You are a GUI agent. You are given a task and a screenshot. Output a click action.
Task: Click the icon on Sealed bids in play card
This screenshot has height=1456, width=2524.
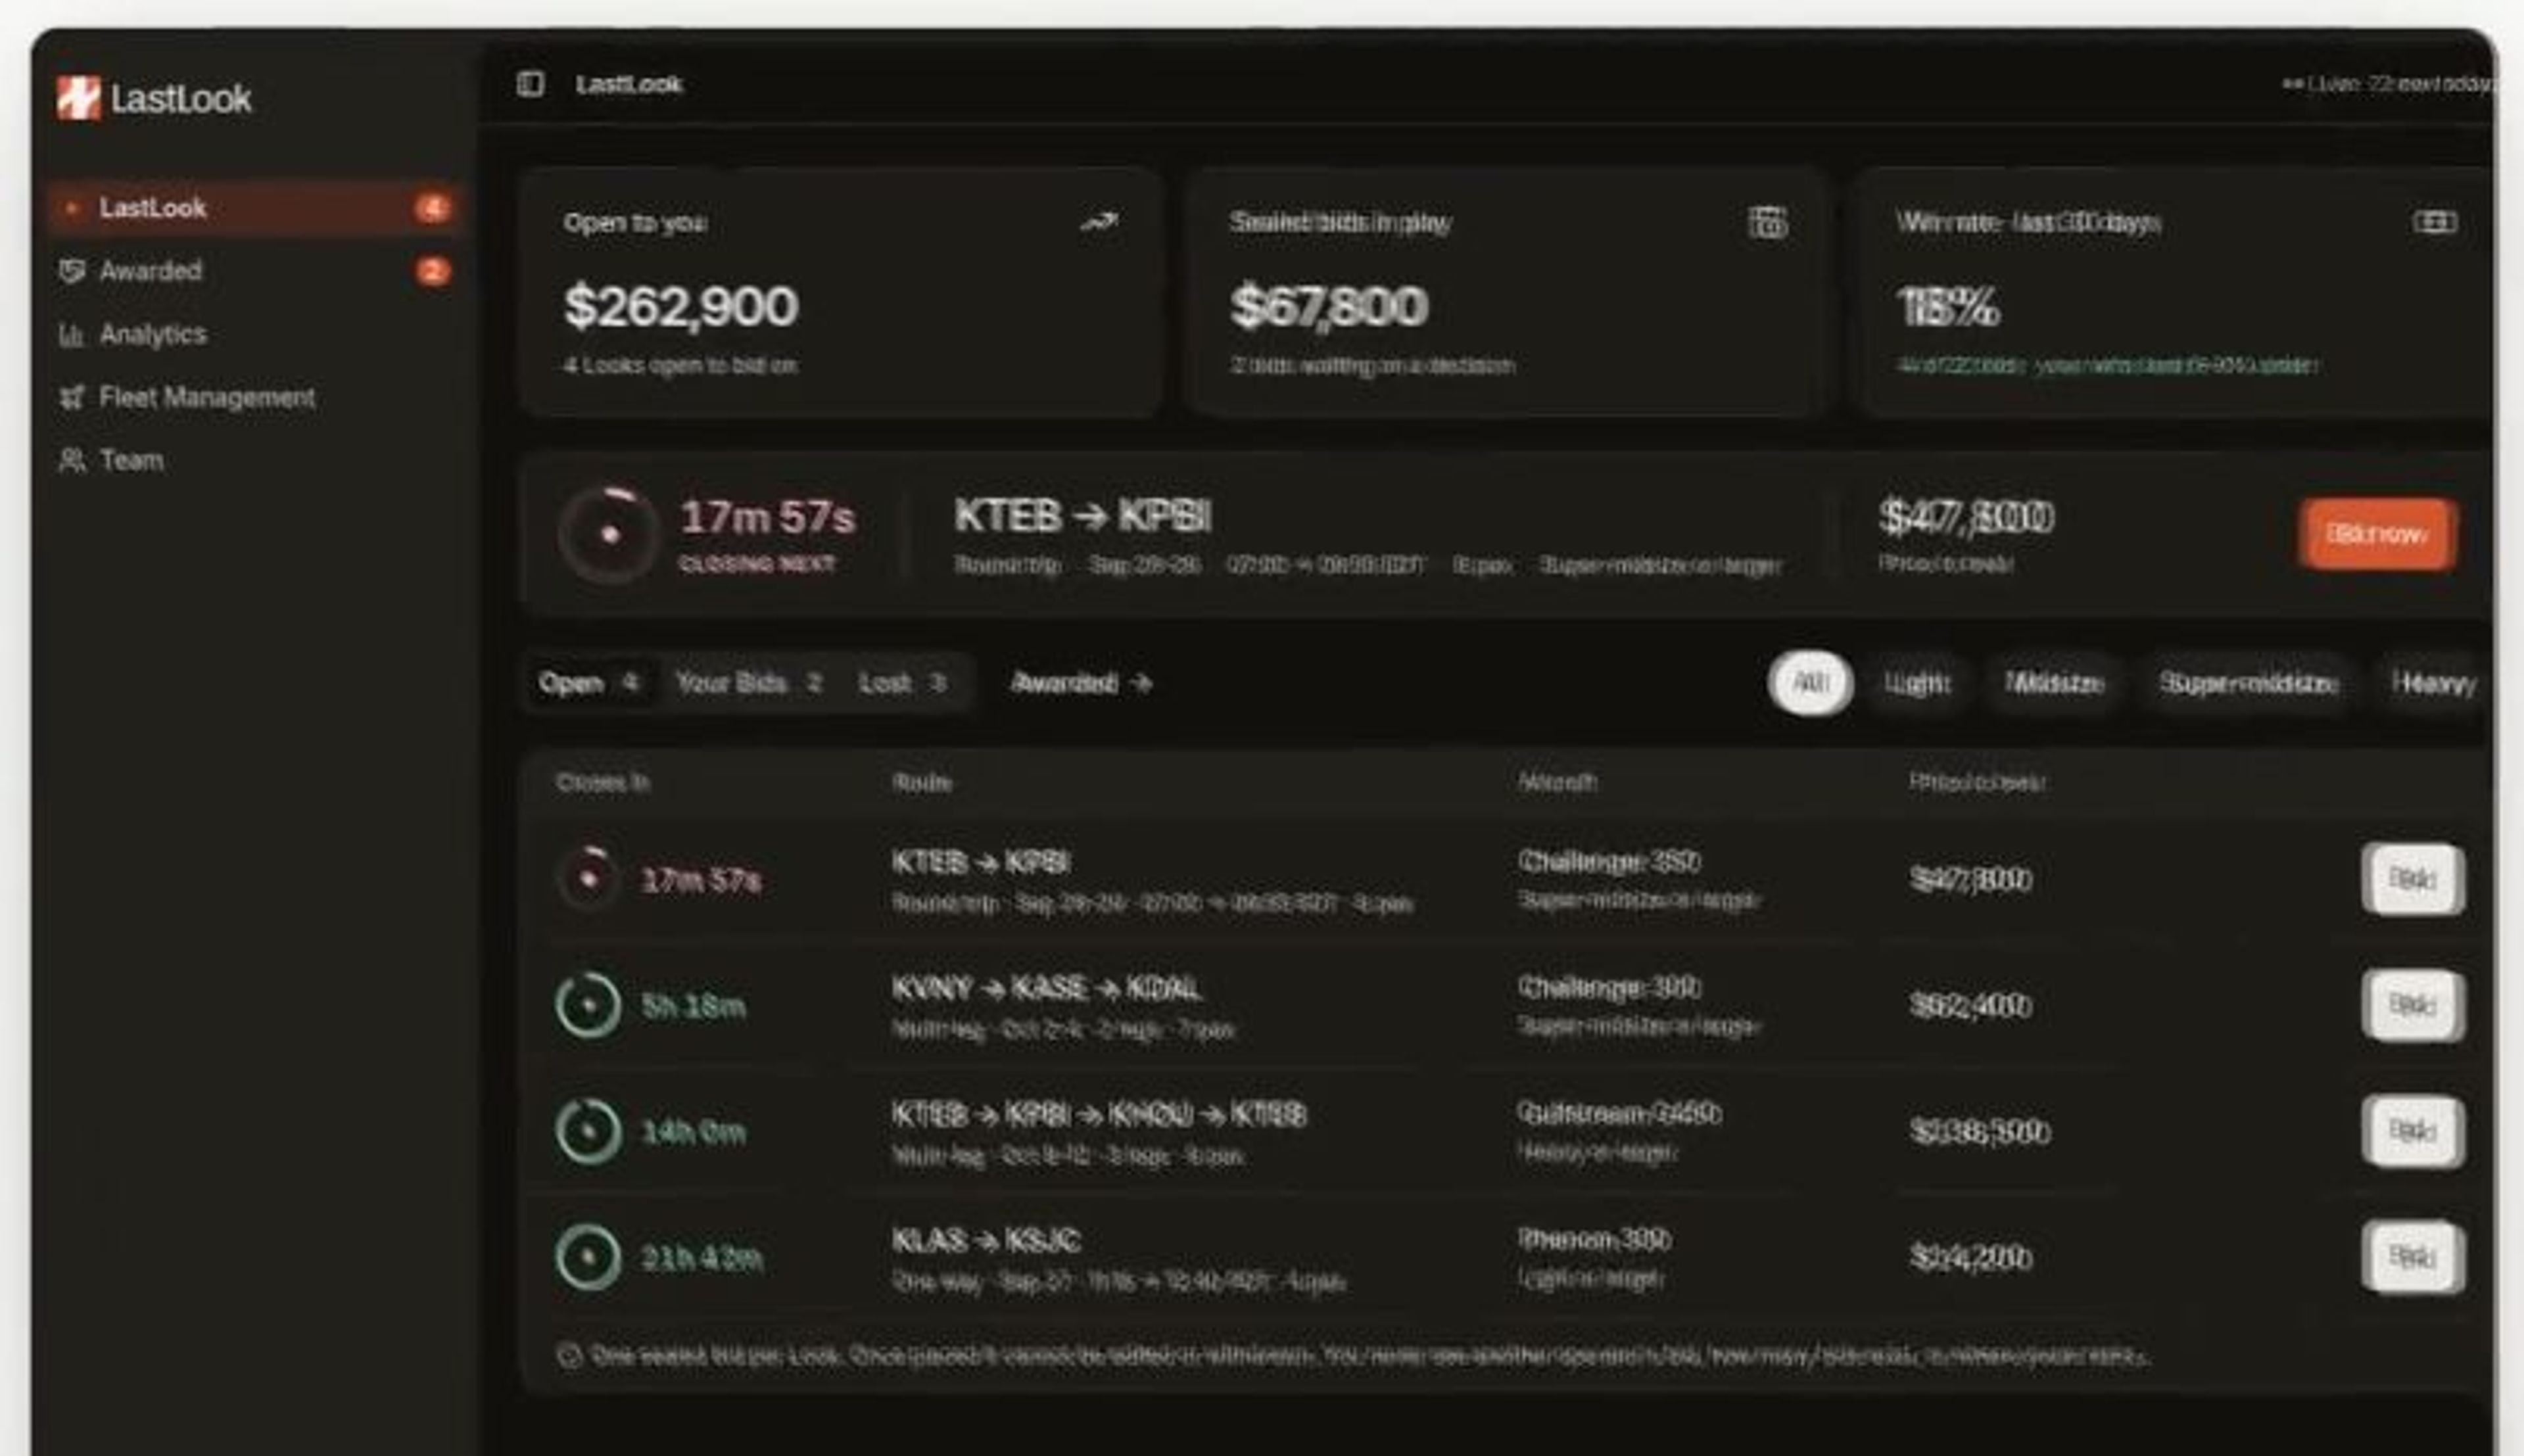pos(1767,222)
